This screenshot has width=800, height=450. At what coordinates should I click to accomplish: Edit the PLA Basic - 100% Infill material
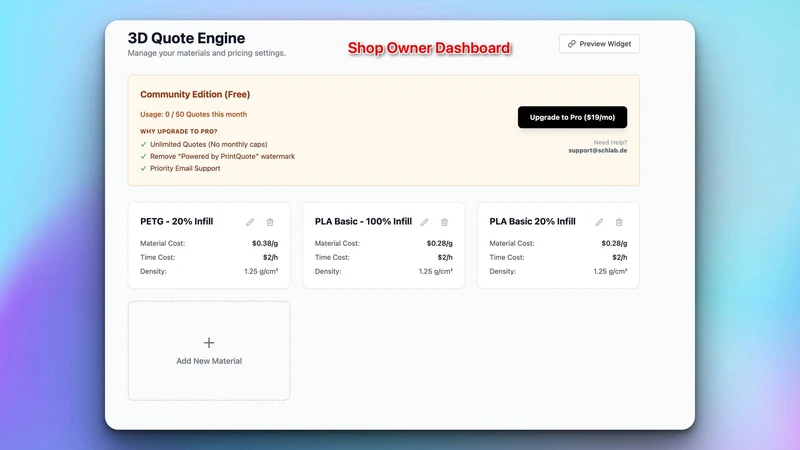point(424,222)
